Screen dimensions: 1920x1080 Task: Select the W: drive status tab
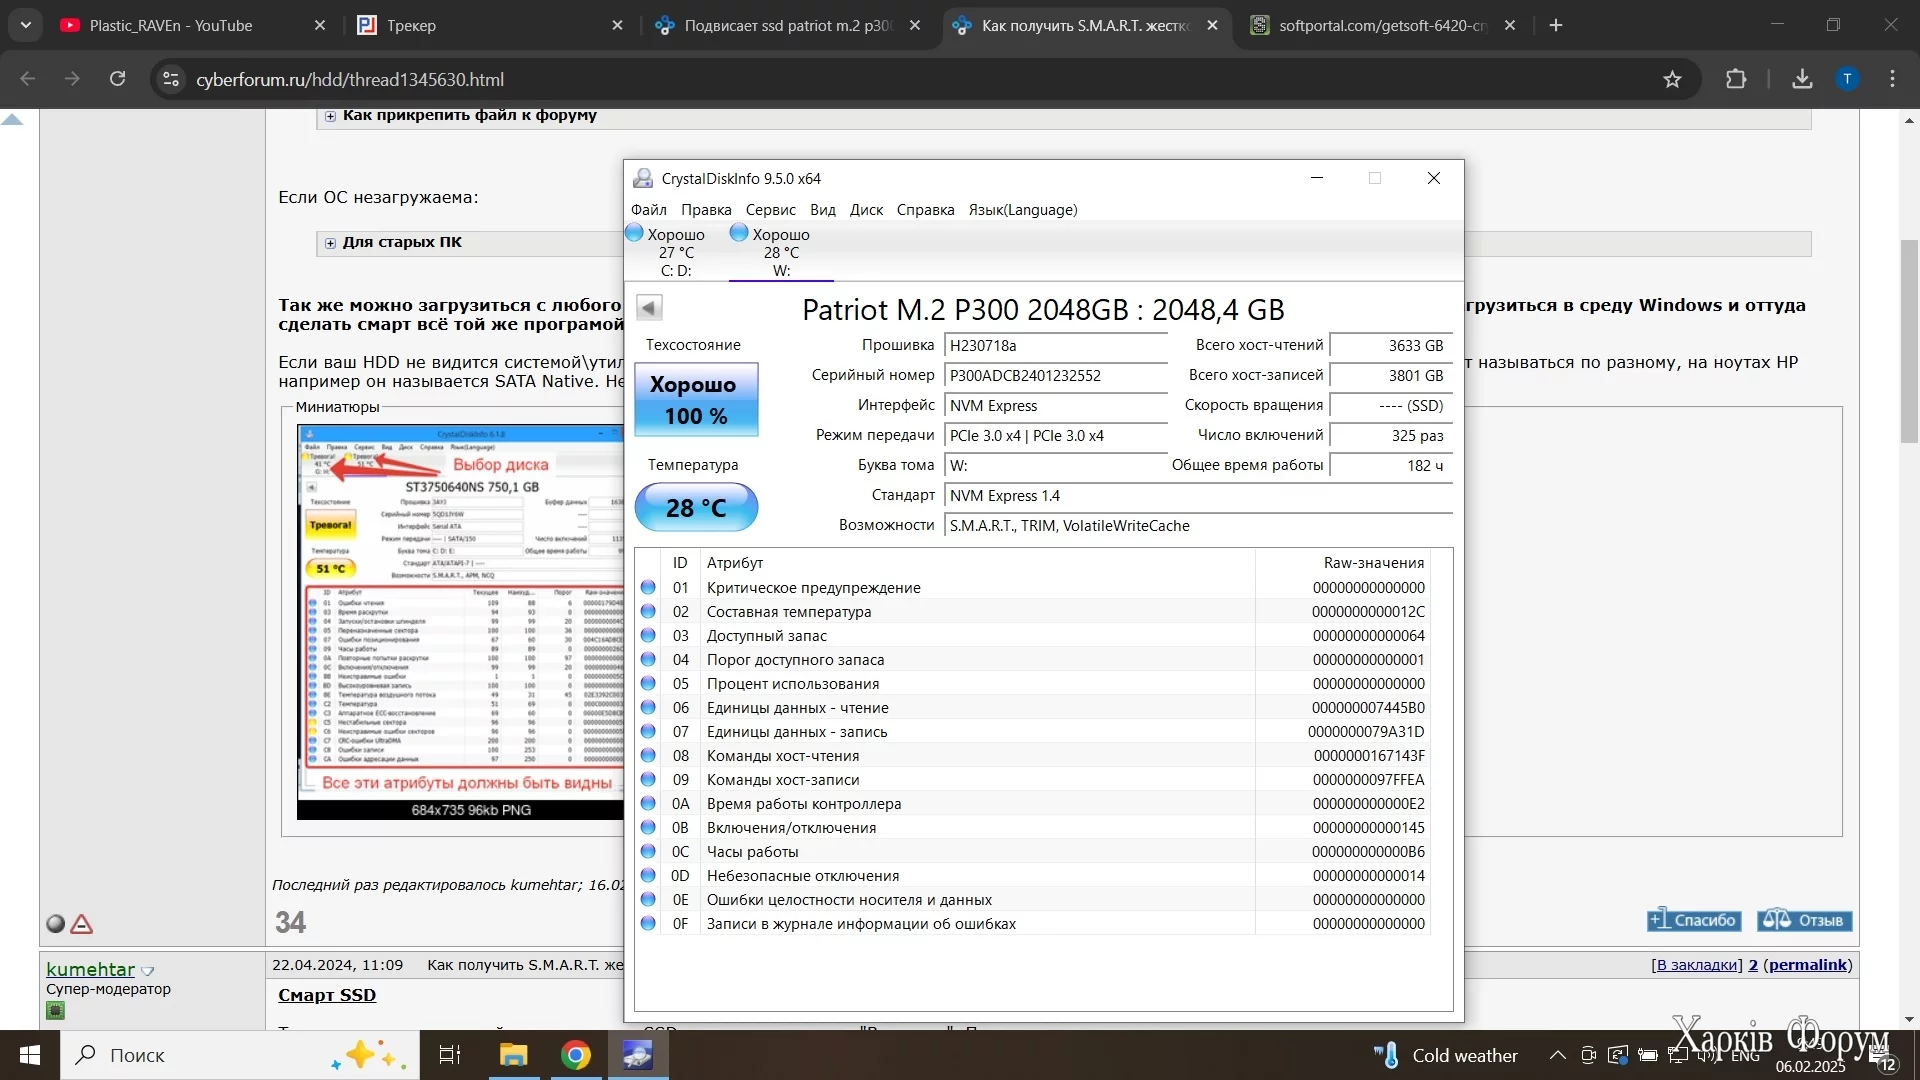click(781, 252)
